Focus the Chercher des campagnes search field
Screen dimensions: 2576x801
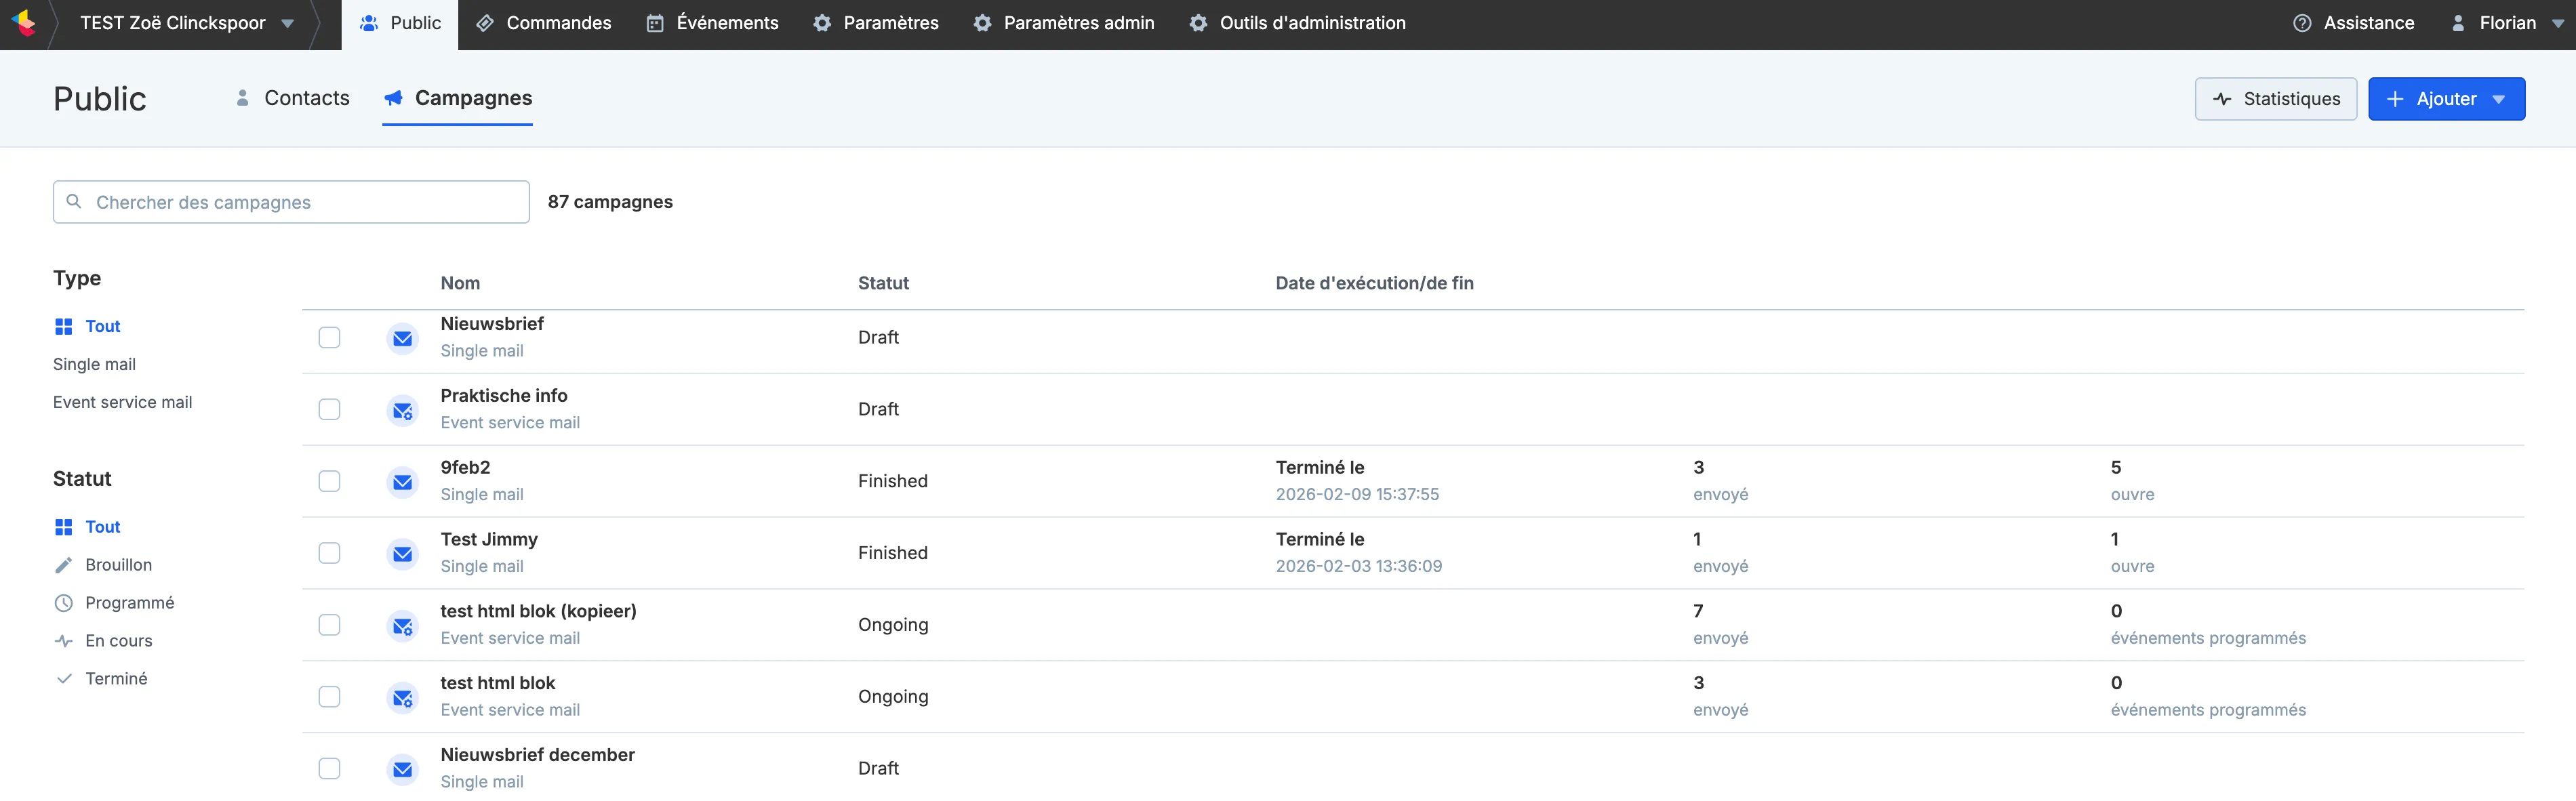(291, 202)
